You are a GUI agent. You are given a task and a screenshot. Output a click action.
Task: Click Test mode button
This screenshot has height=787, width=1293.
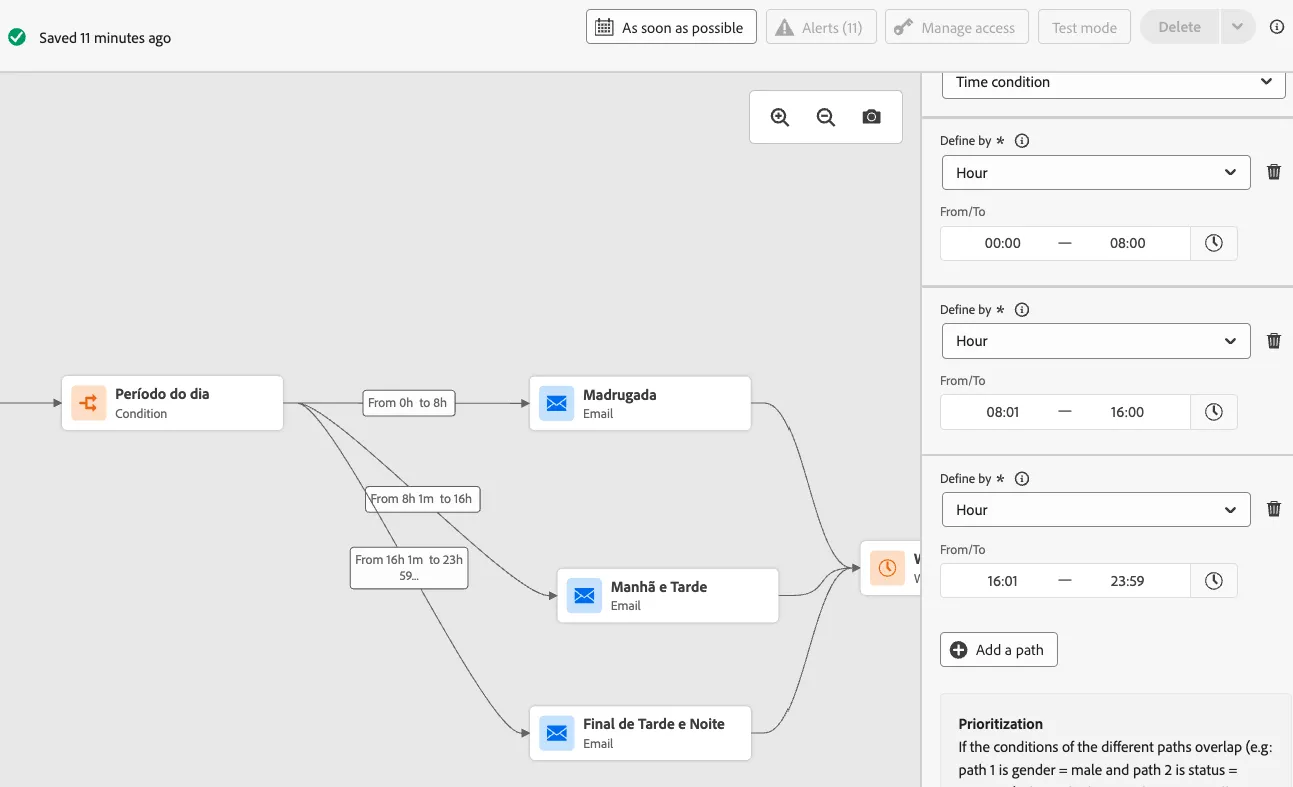[1085, 27]
